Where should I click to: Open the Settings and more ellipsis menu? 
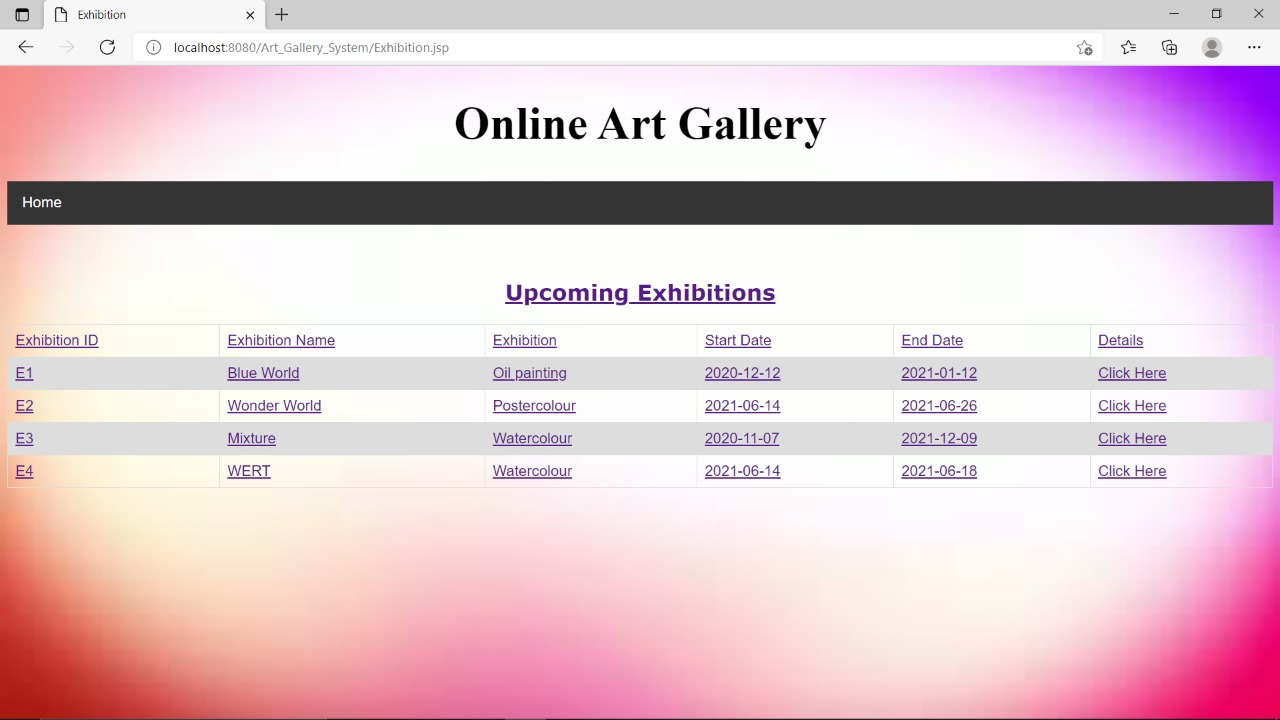(x=1254, y=47)
